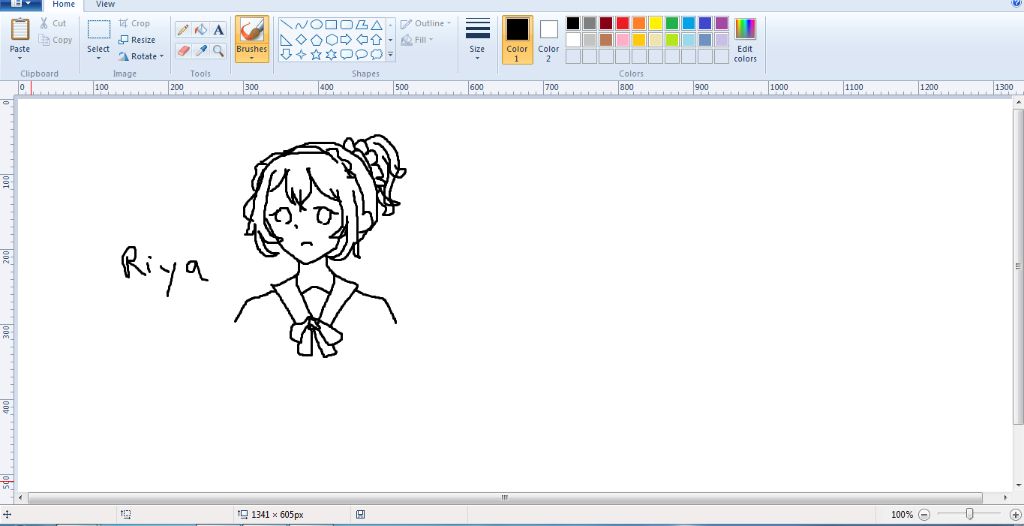Choose the Right arrow shape
The height and width of the screenshot is (526, 1024).
tap(346, 40)
